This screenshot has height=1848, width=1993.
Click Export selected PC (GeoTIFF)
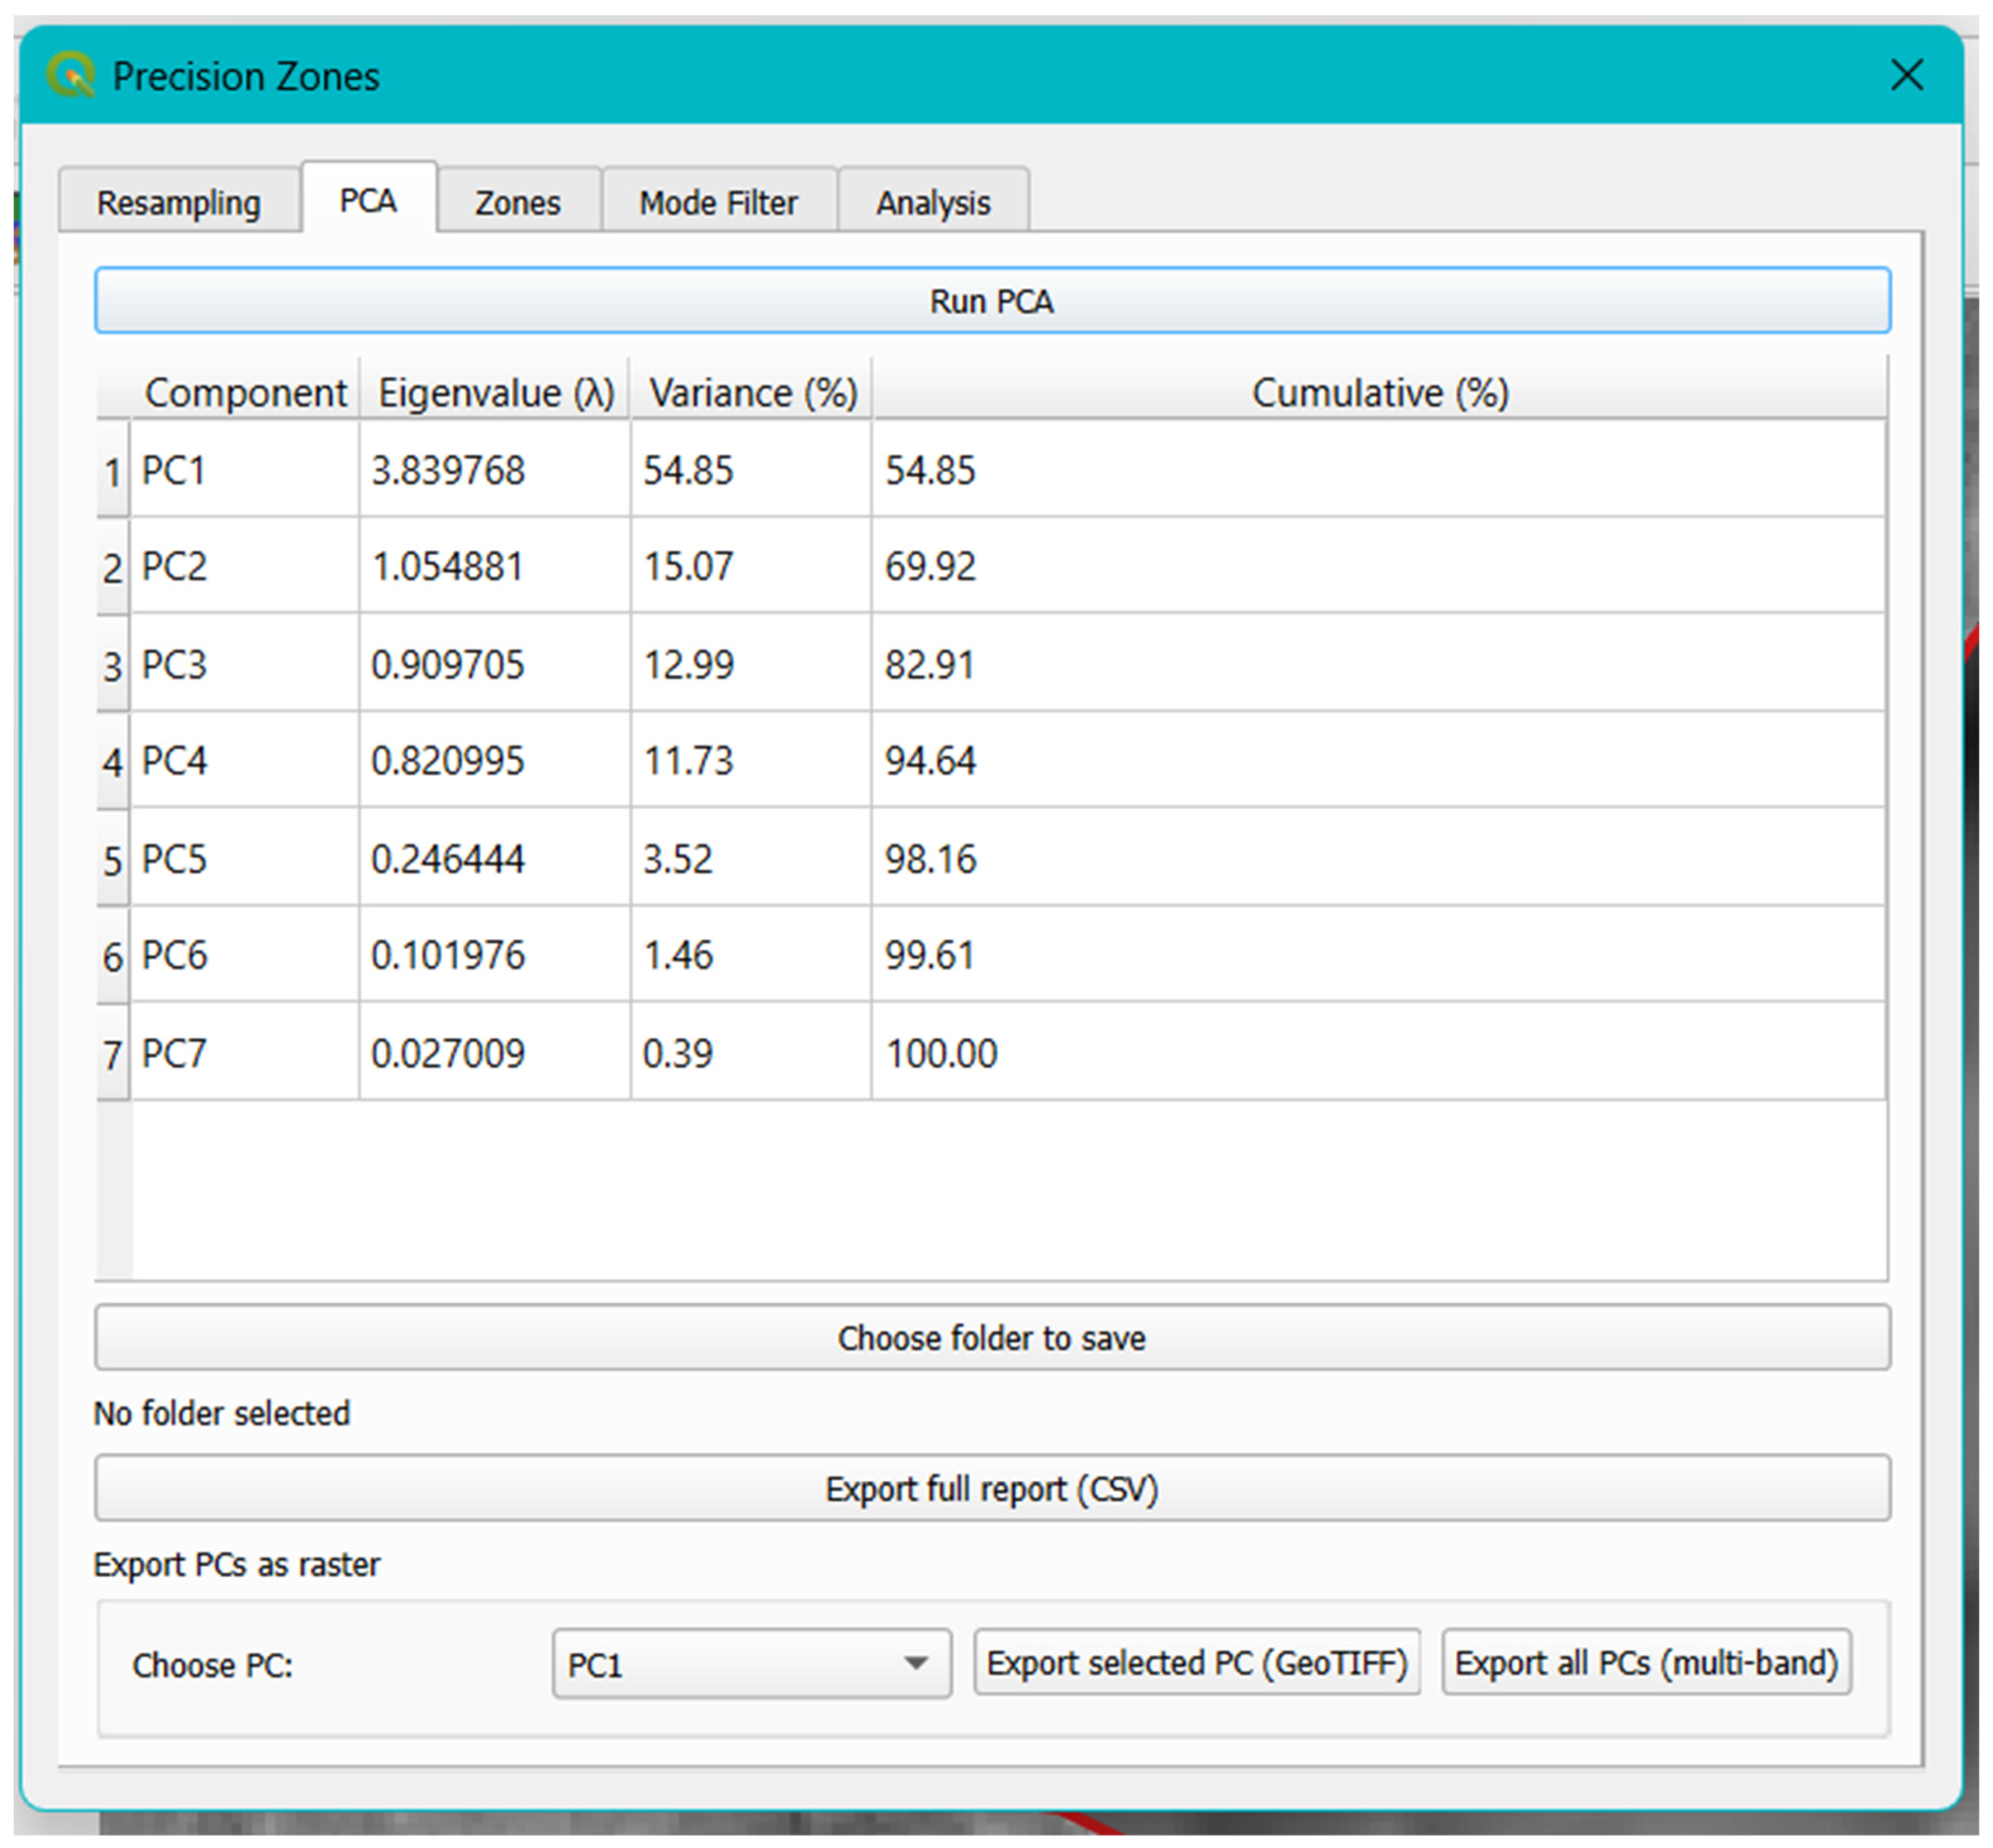[1196, 1662]
